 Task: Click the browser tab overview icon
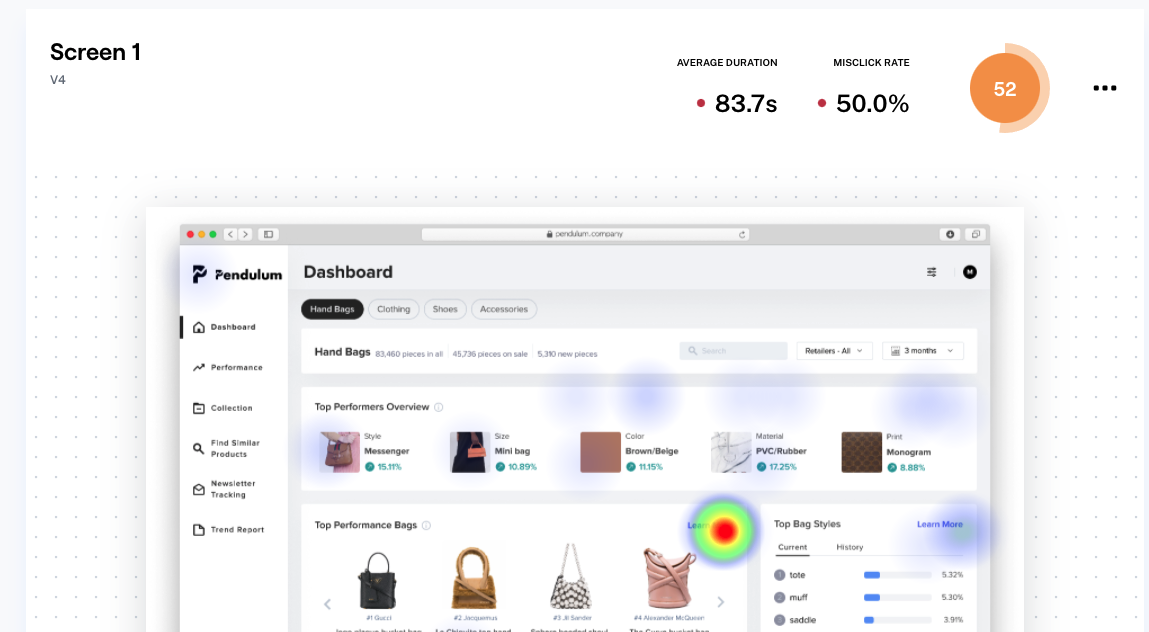click(975, 235)
